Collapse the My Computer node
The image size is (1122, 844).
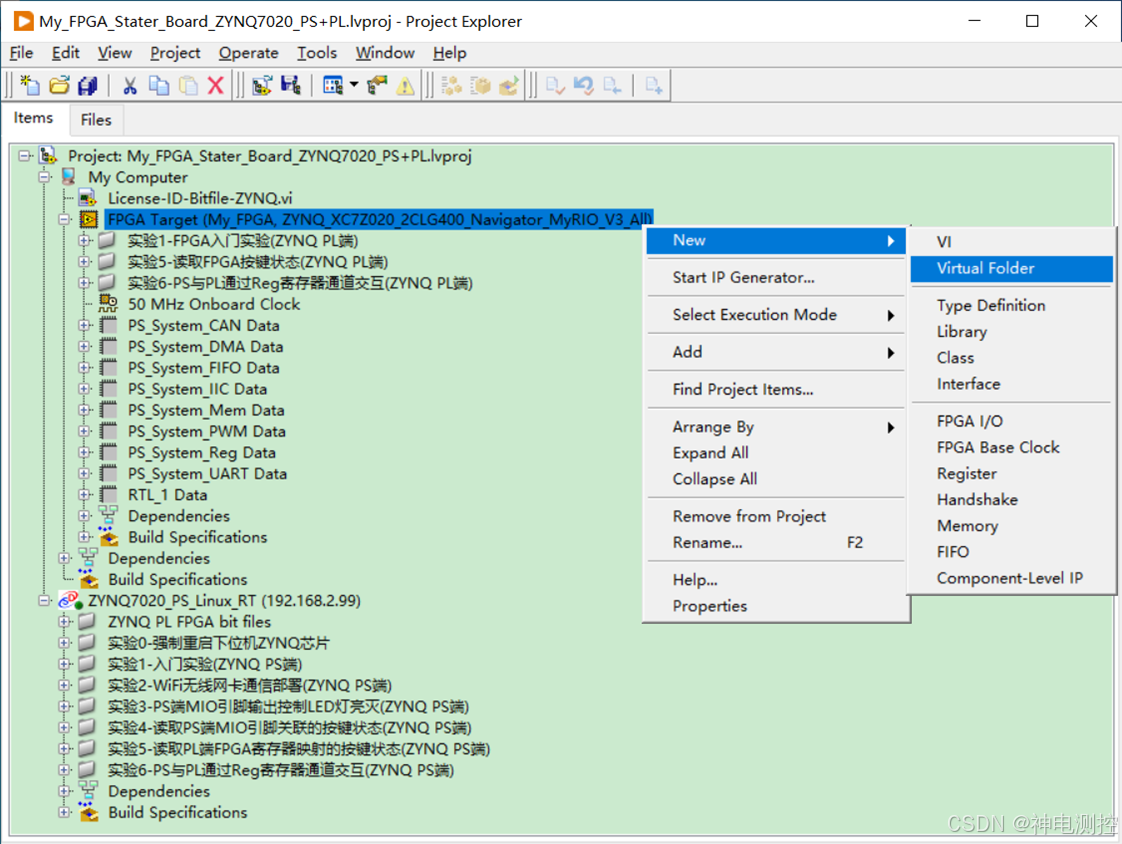44,177
